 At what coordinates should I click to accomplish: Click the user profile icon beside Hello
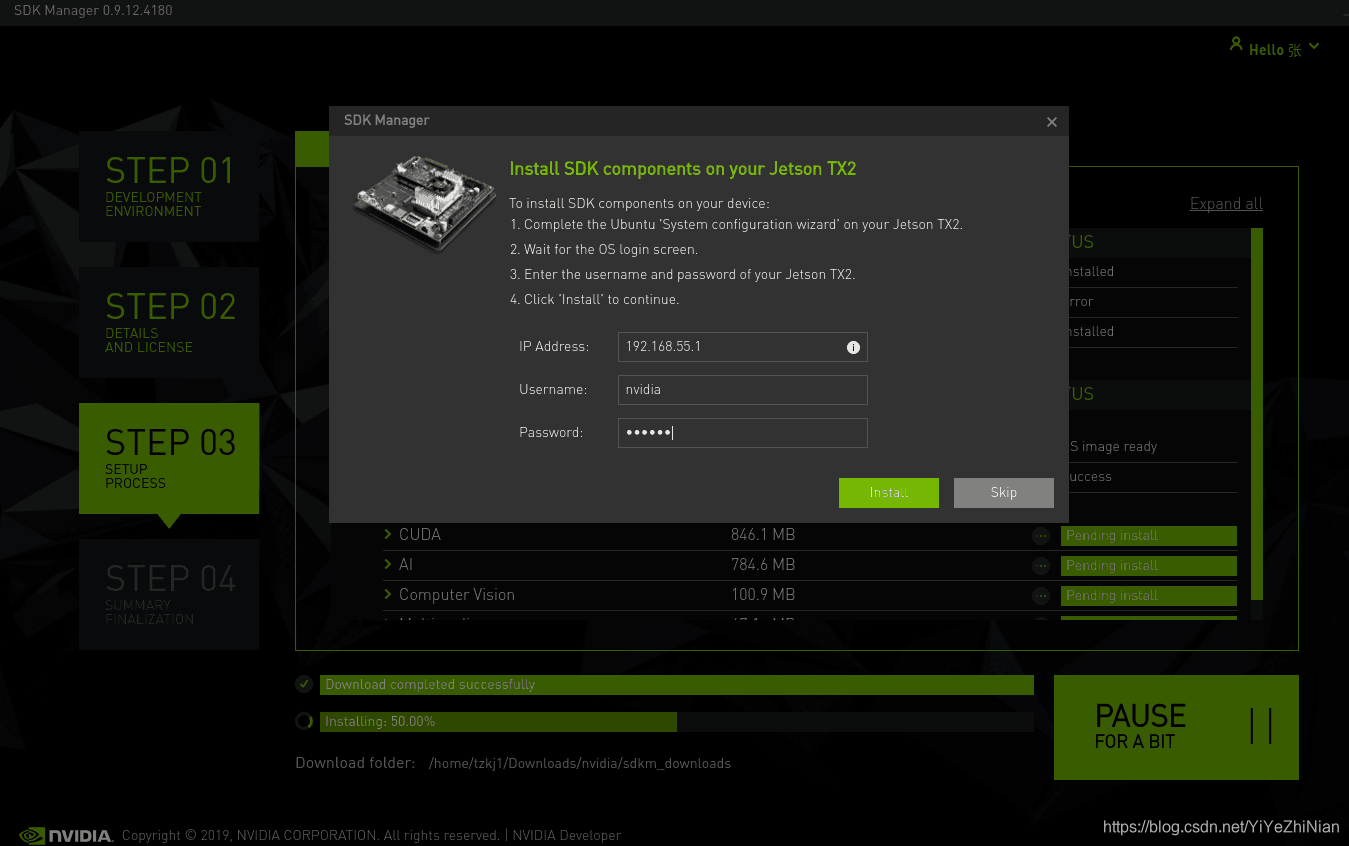(x=1236, y=45)
